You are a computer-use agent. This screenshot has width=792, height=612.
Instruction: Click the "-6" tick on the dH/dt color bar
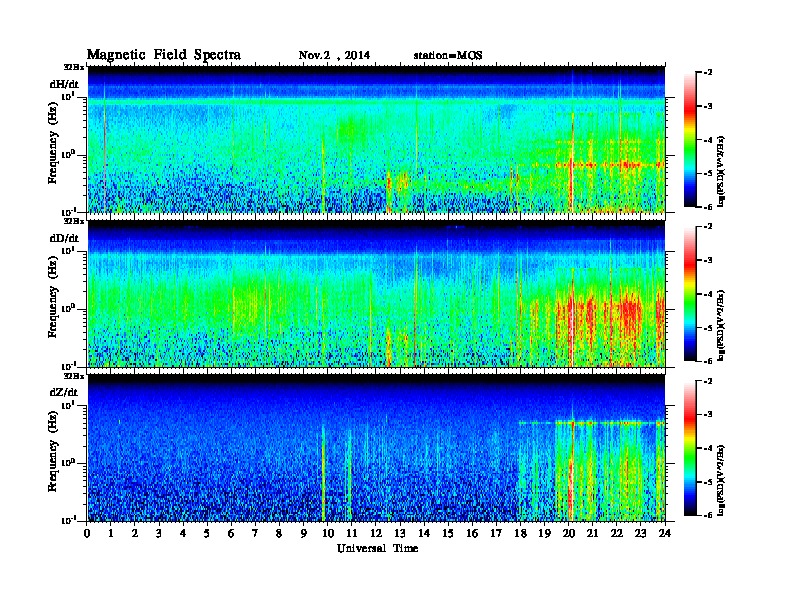tap(708, 207)
